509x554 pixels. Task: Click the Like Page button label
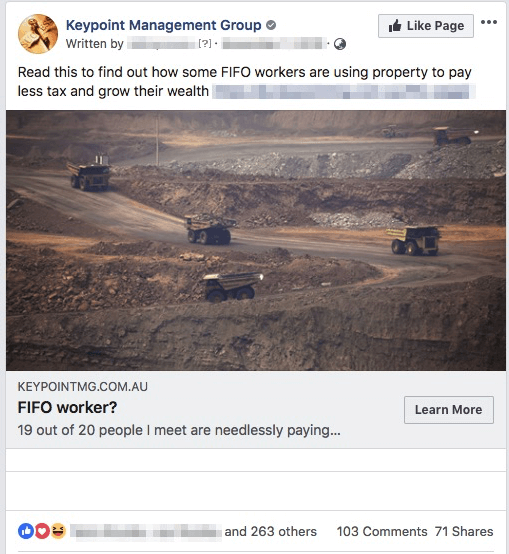435,26
